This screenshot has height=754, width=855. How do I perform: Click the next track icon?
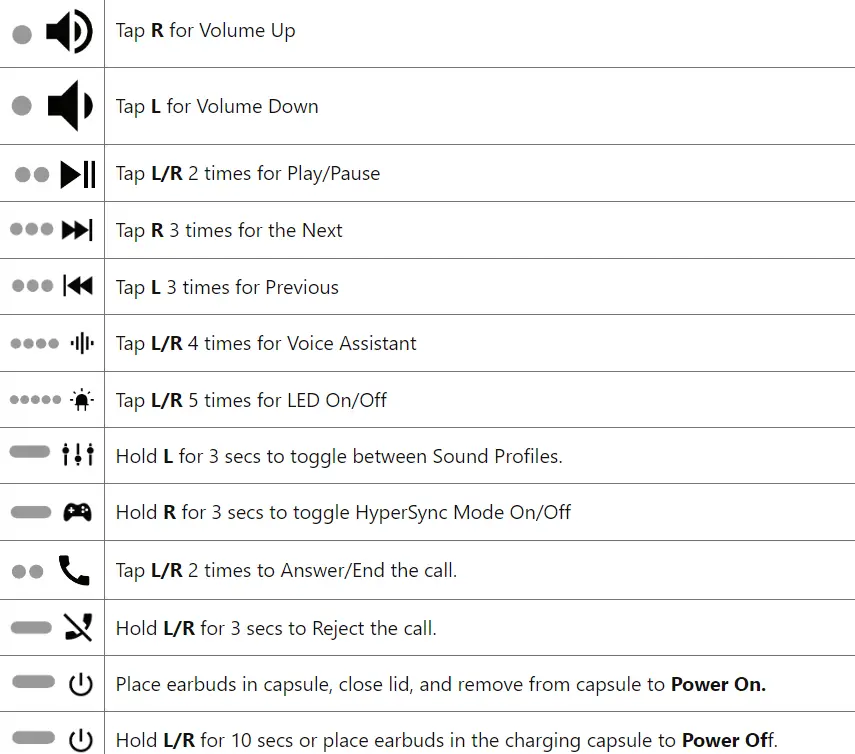[x=77, y=230]
